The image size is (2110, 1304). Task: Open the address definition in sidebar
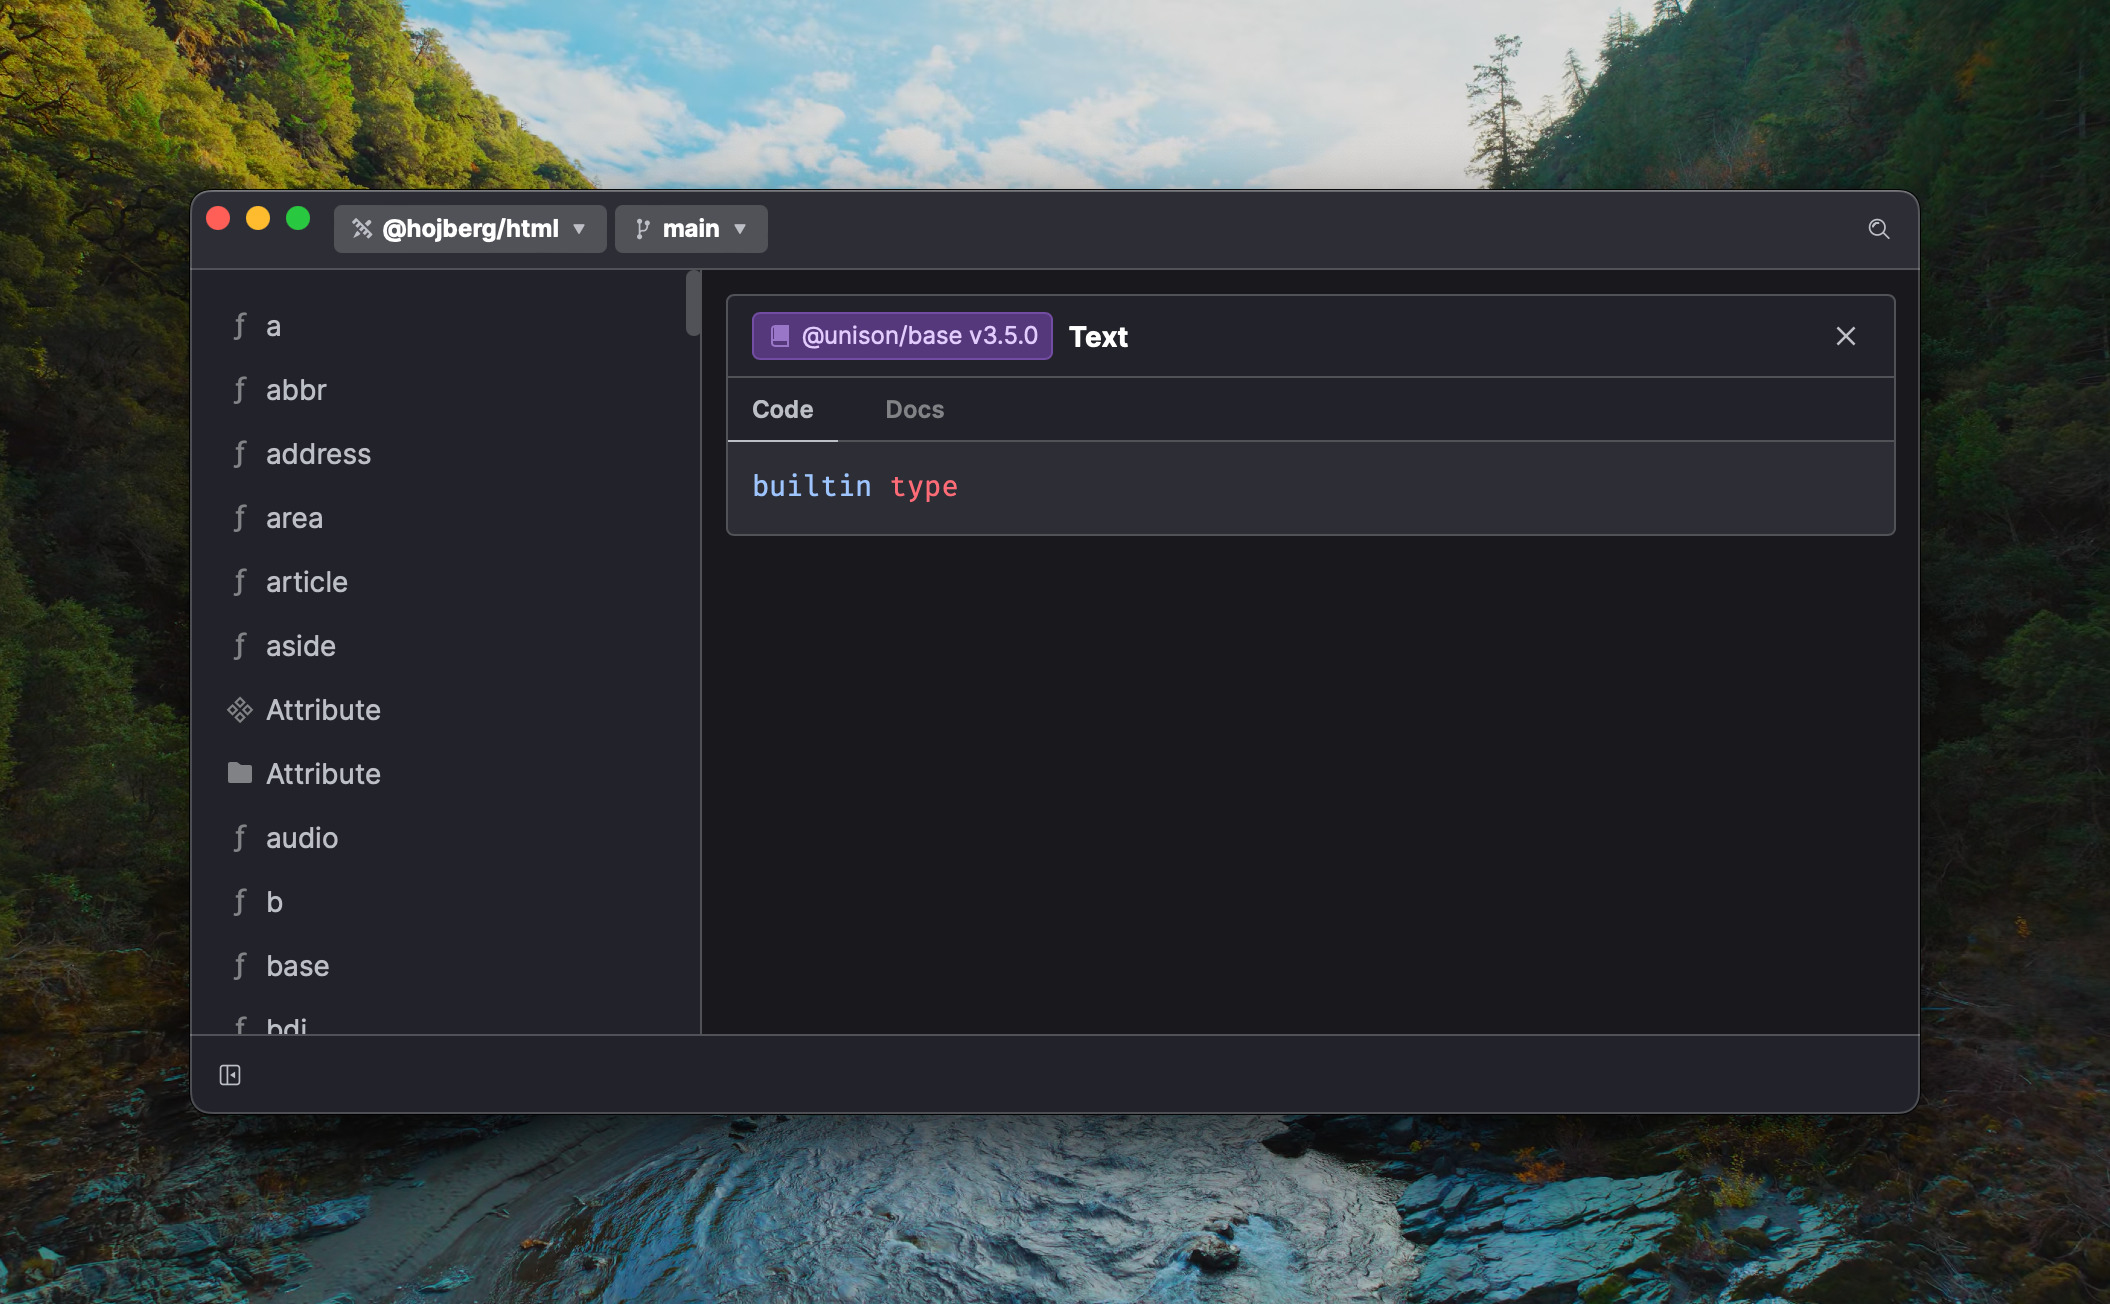318,454
